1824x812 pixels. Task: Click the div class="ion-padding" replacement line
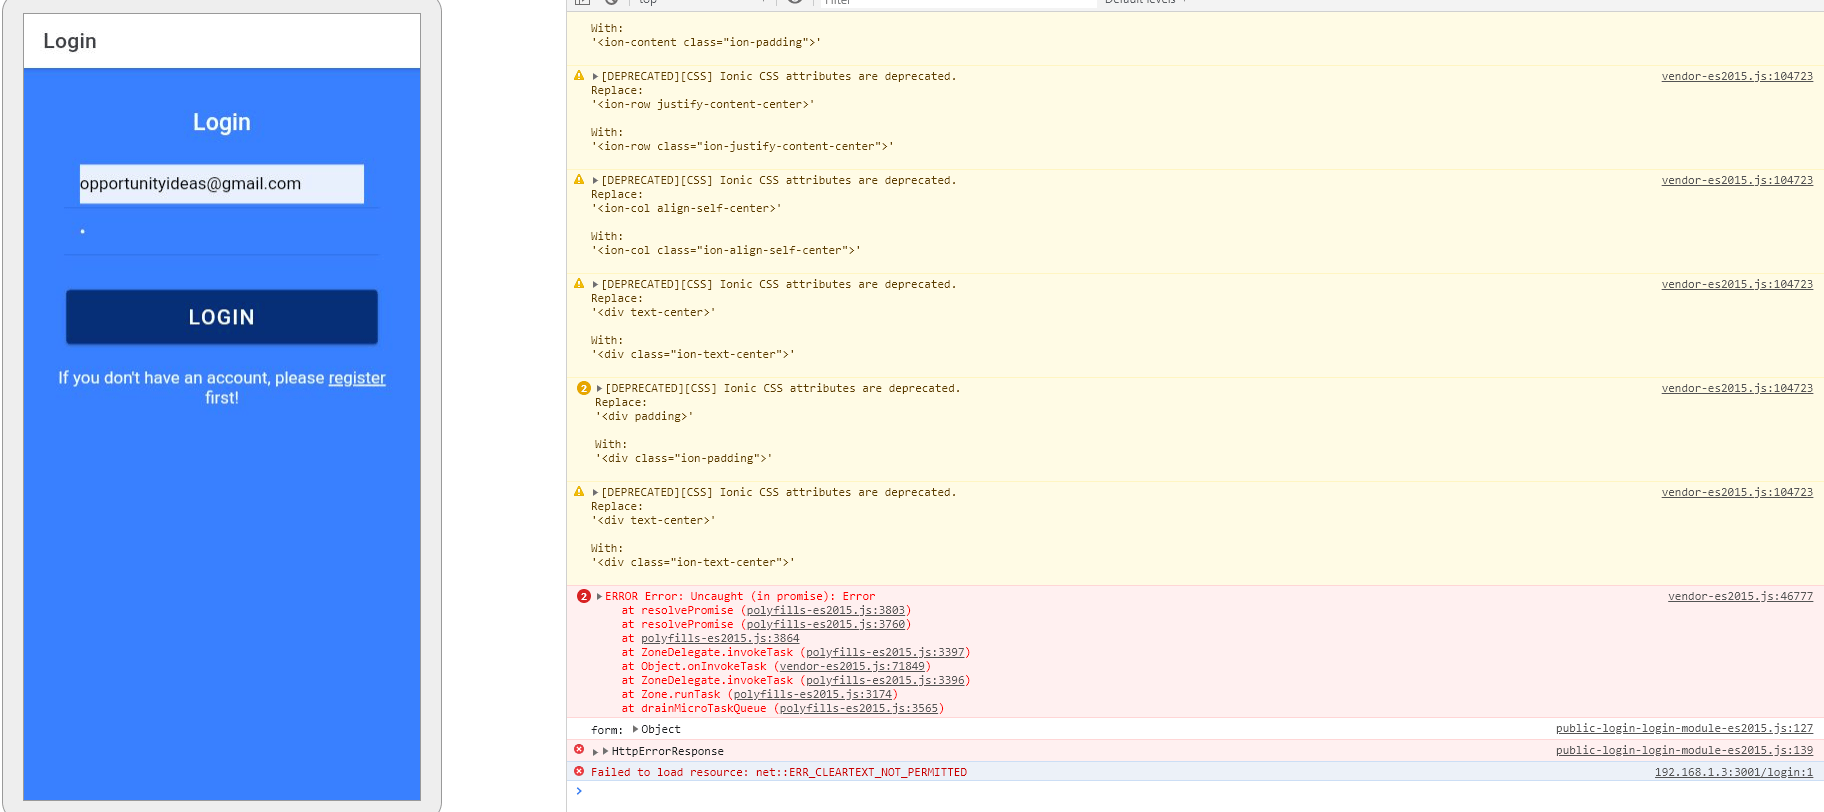(x=684, y=458)
